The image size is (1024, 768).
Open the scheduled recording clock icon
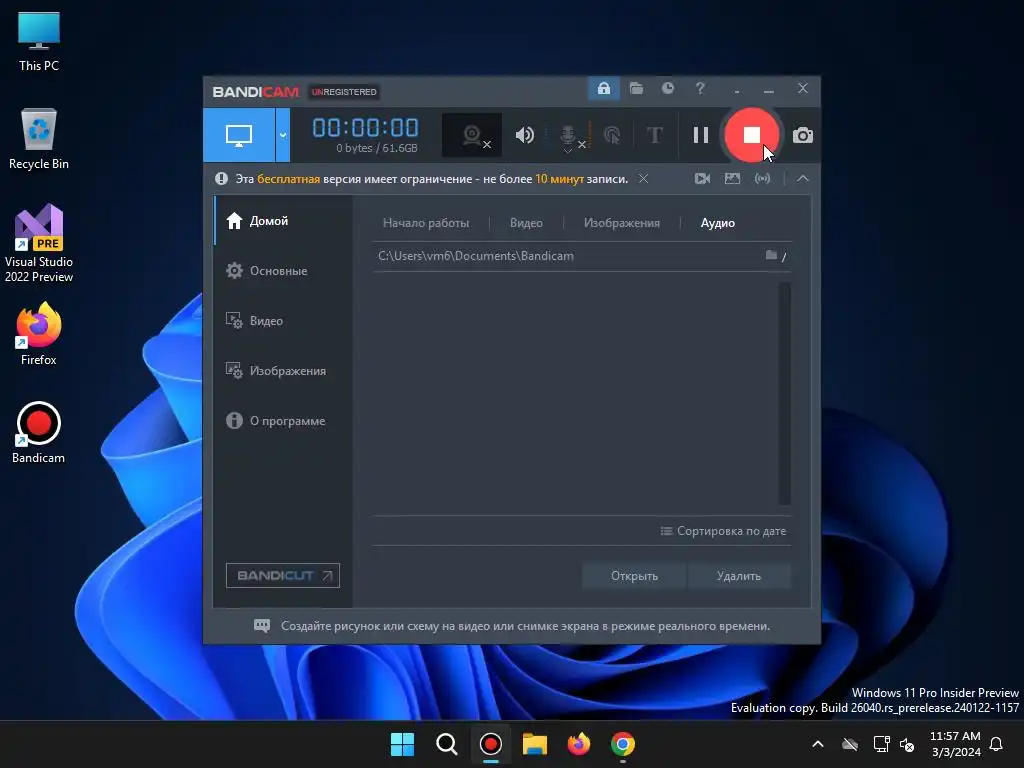coord(667,88)
